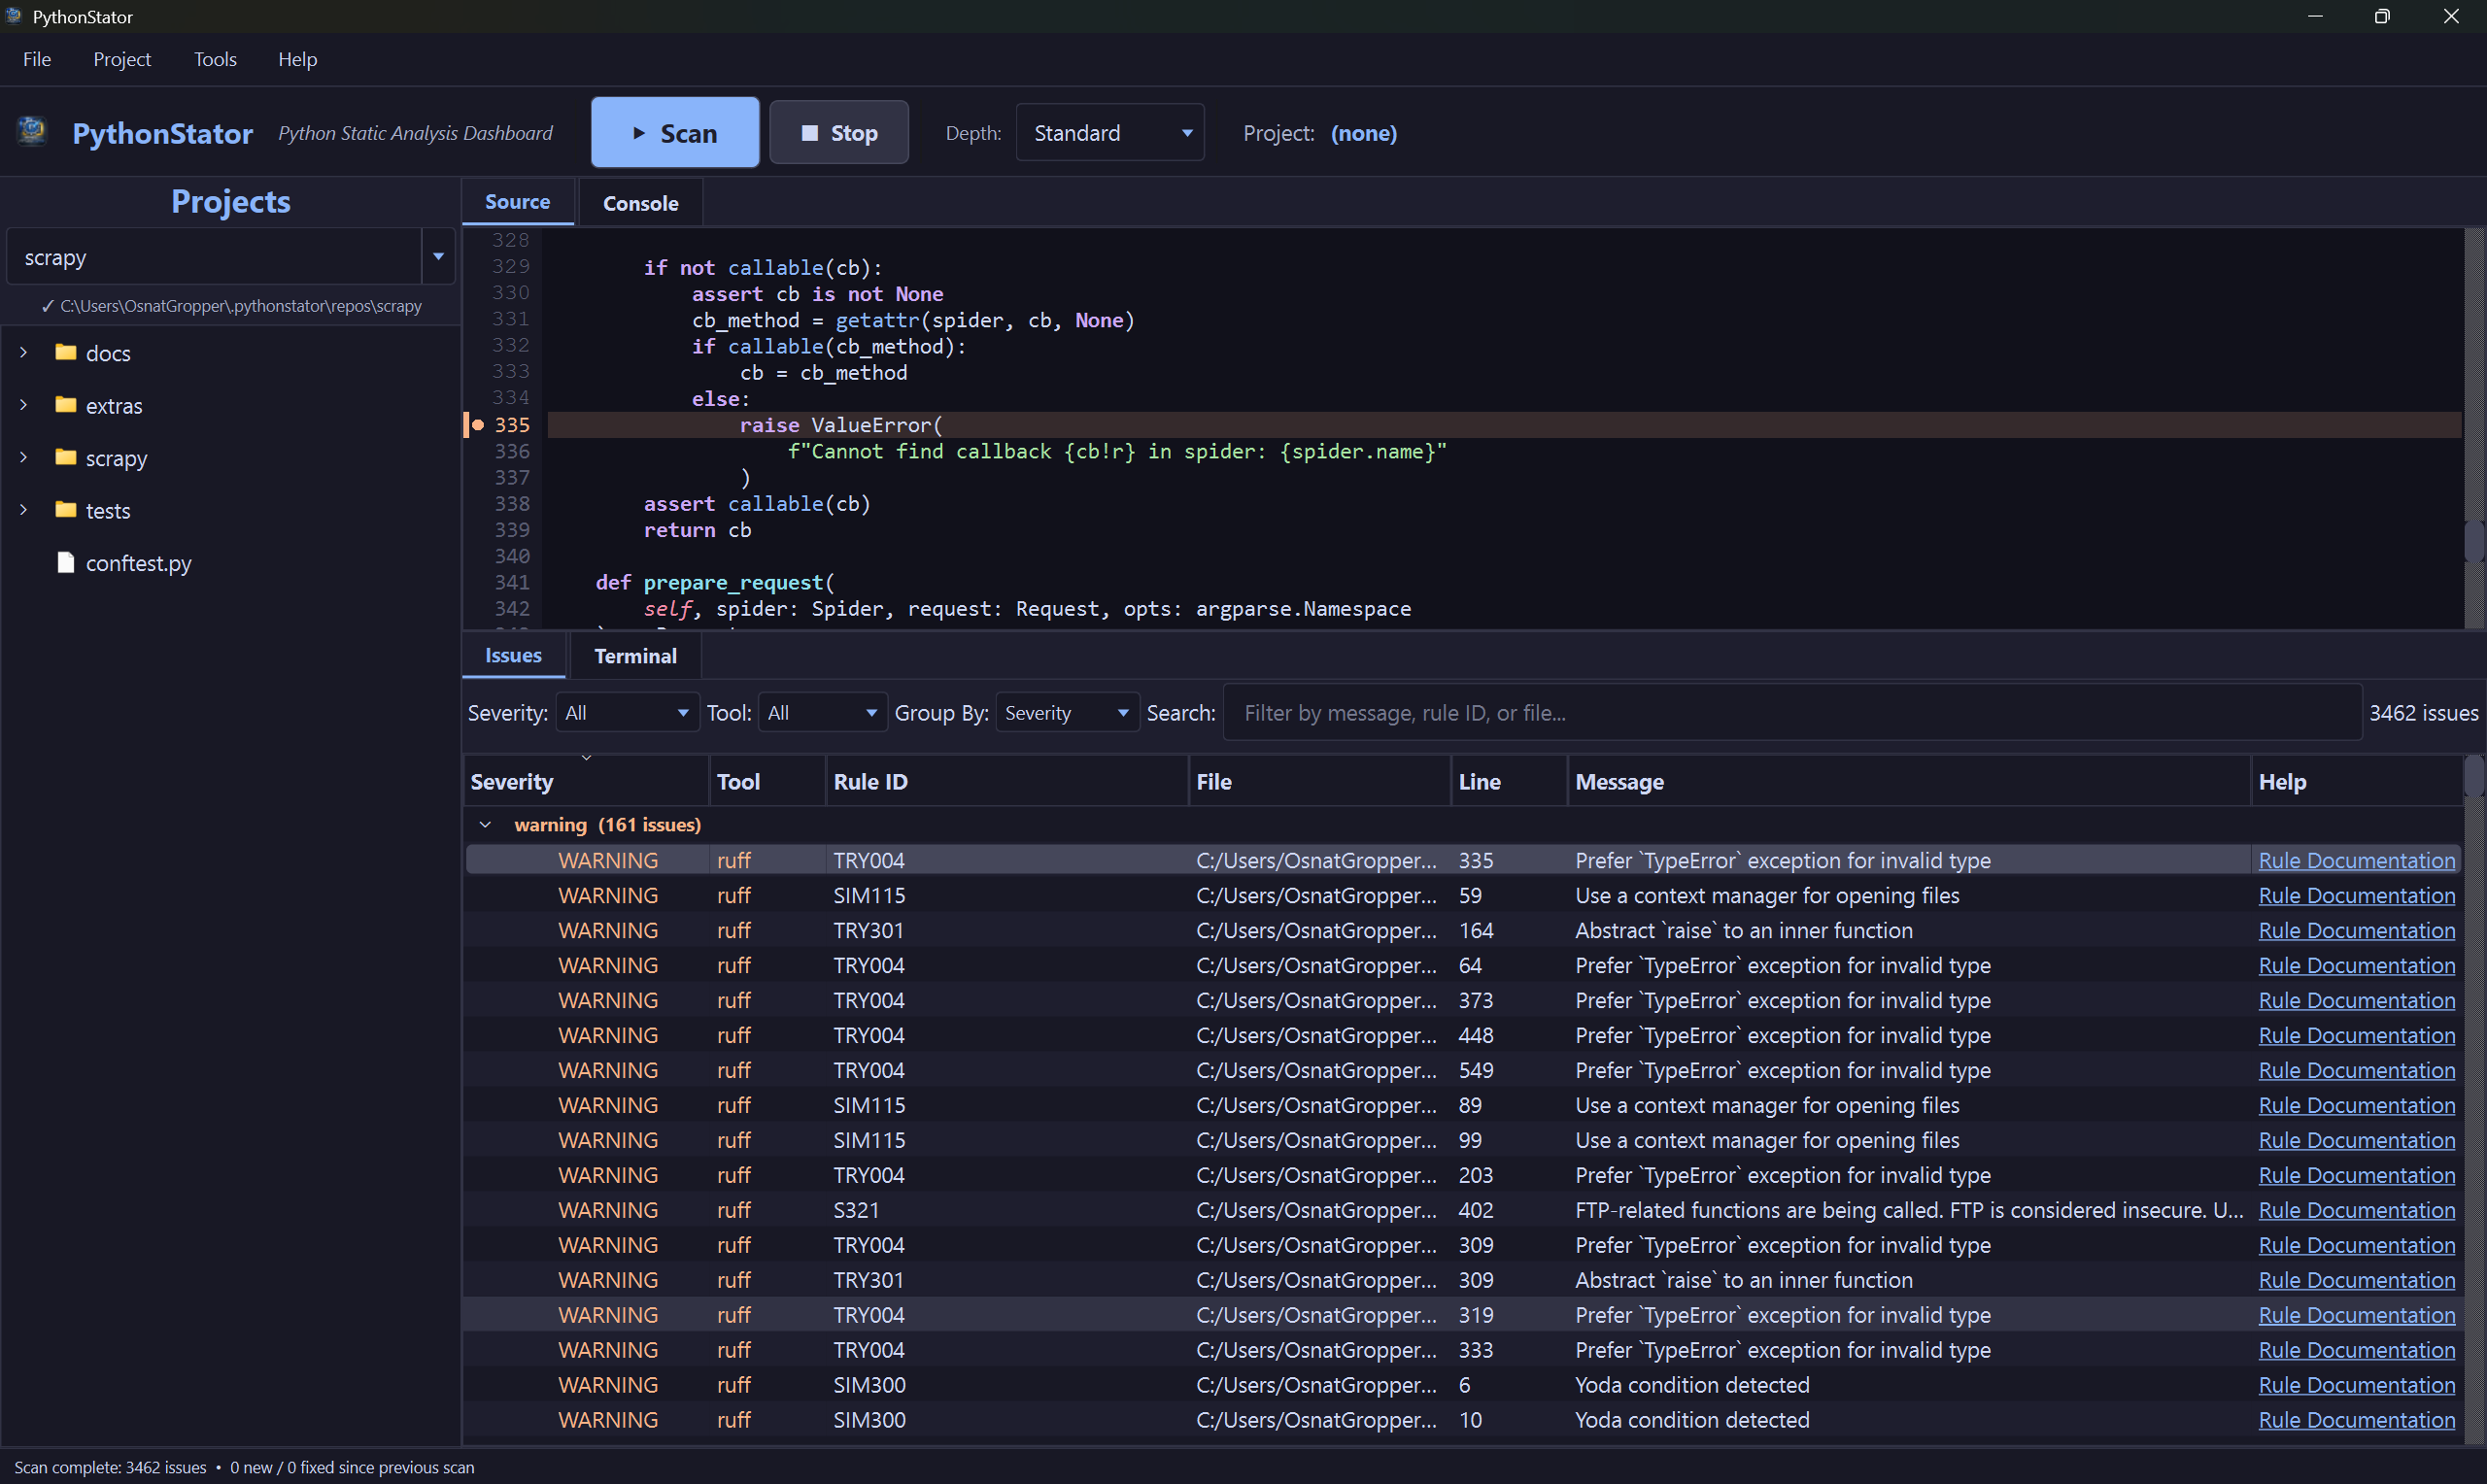The height and width of the screenshot is (1484, 2487).
Task: Select the S321 FTP-related warning row
Action: pos(1462,1210)
